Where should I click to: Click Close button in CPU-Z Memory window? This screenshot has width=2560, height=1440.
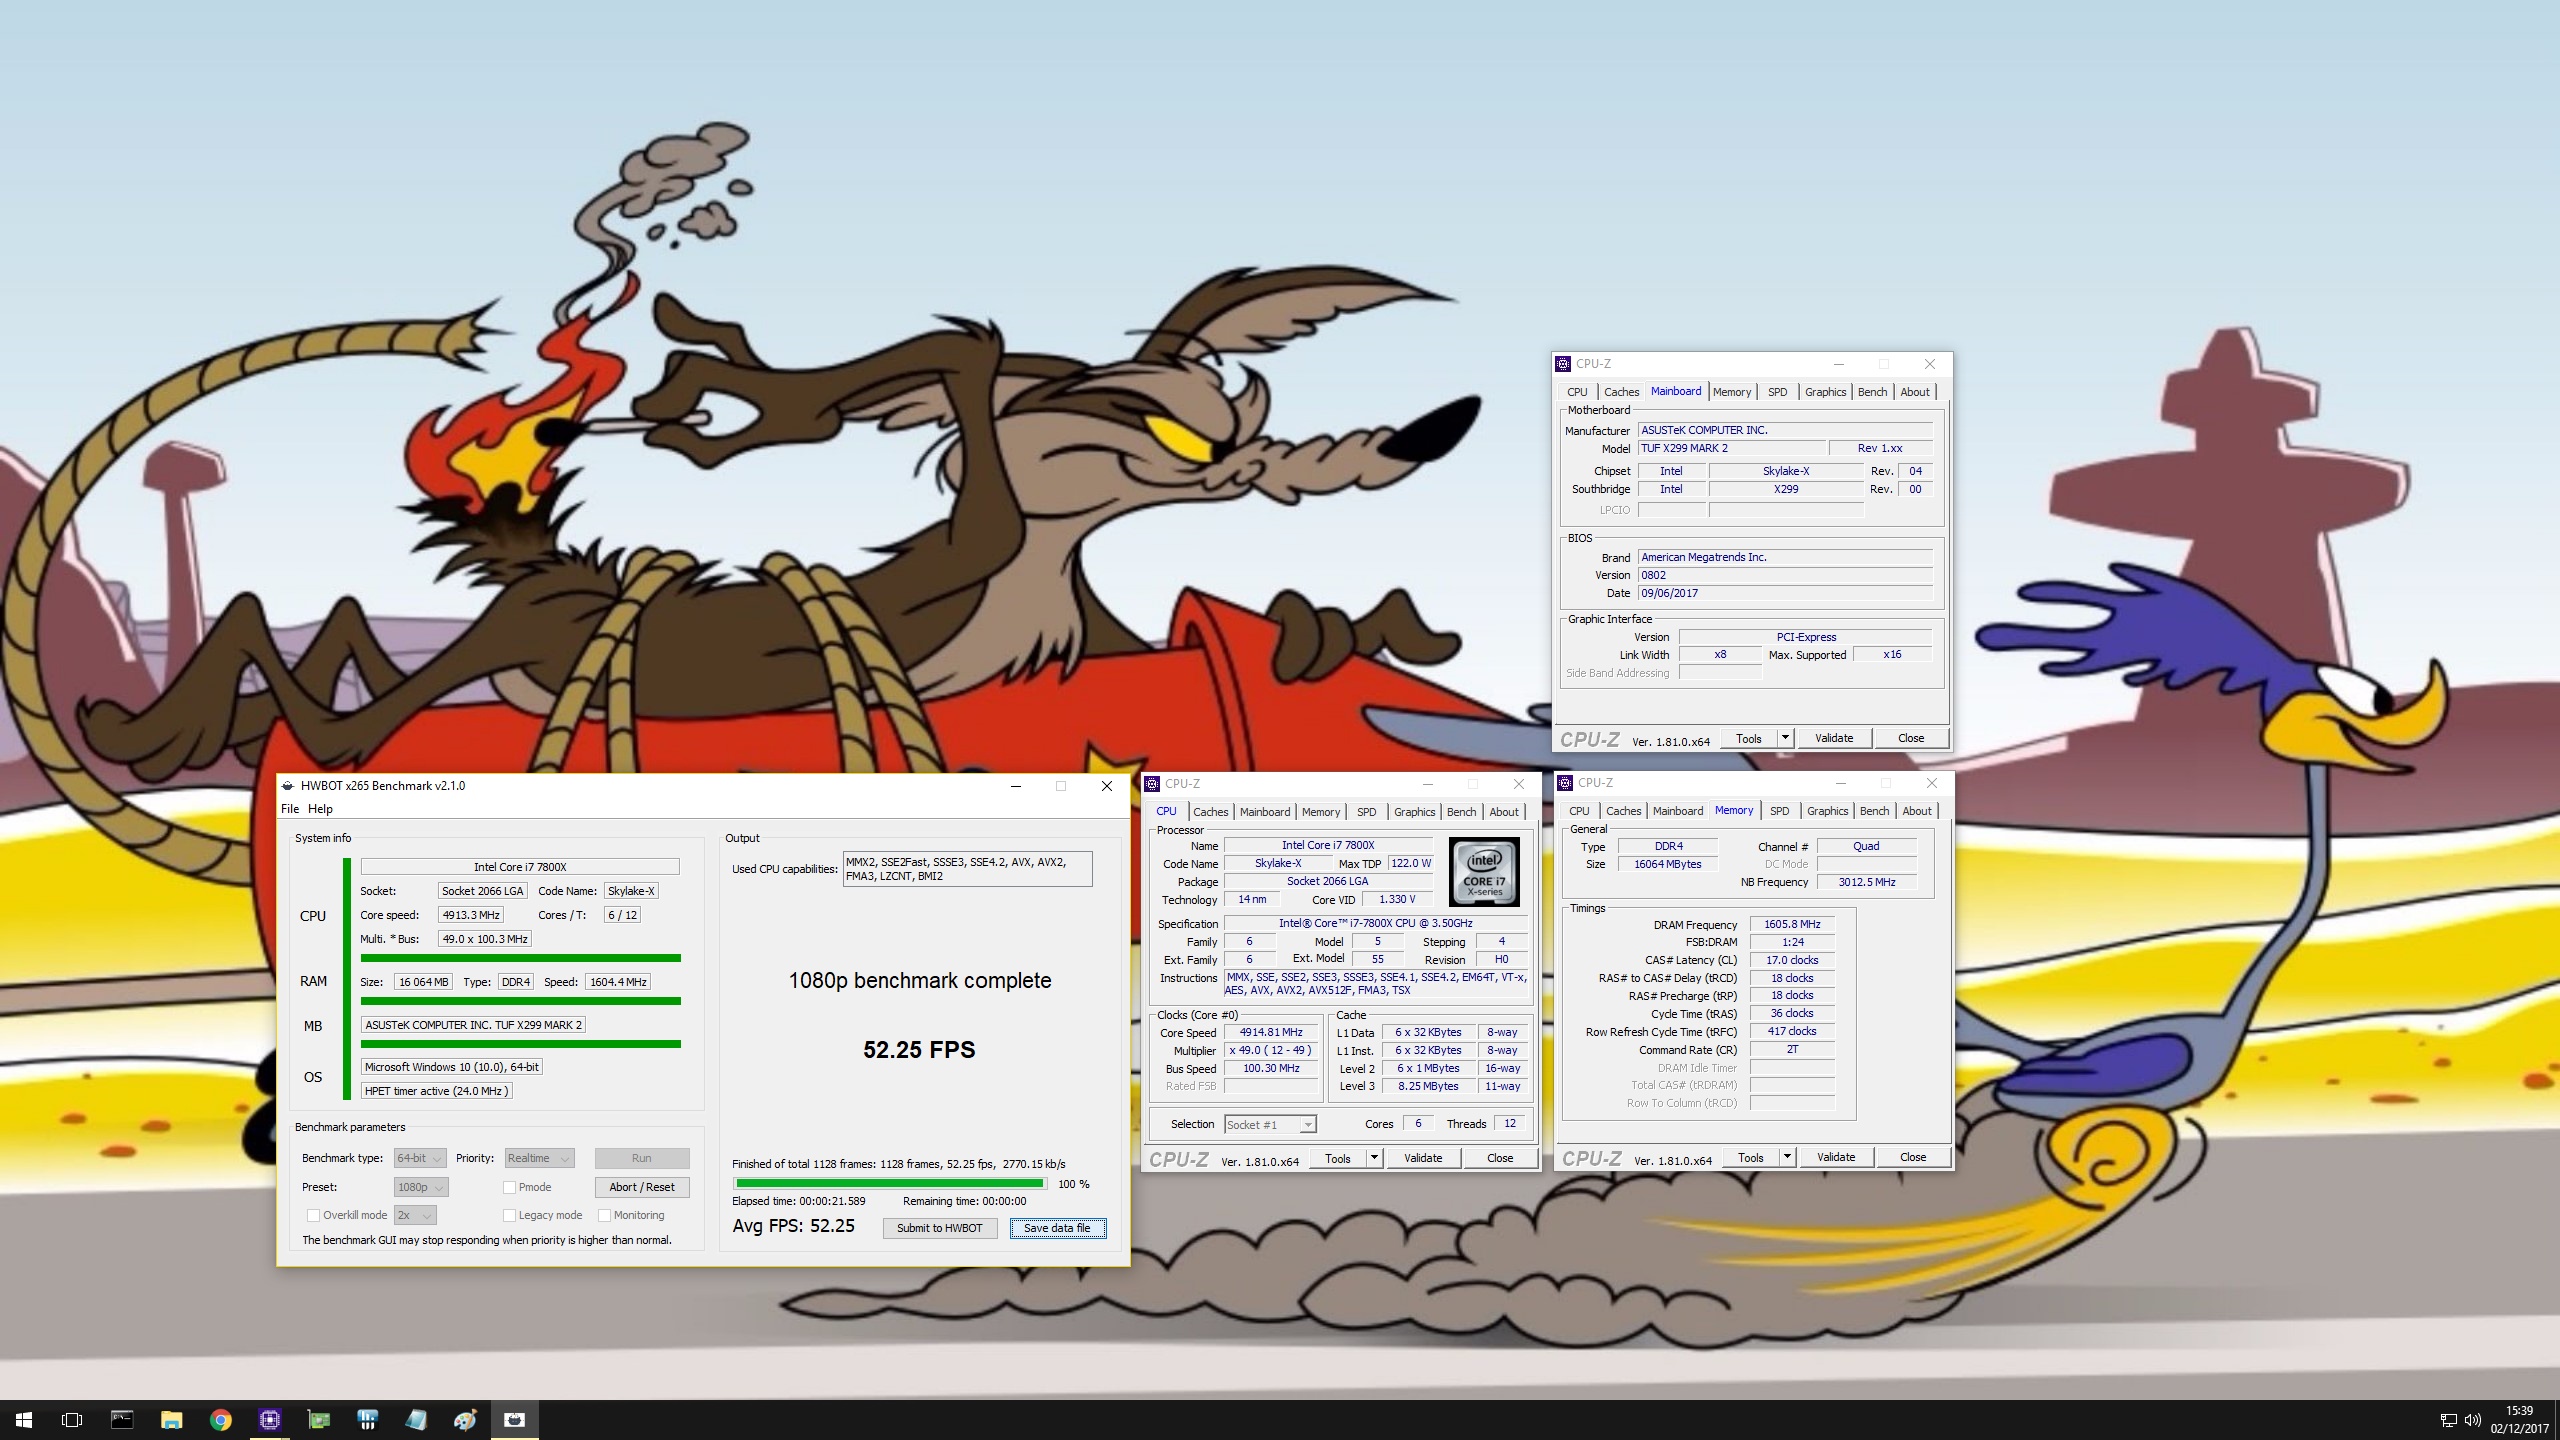pyautogui.click(x=1913, y=1157)
